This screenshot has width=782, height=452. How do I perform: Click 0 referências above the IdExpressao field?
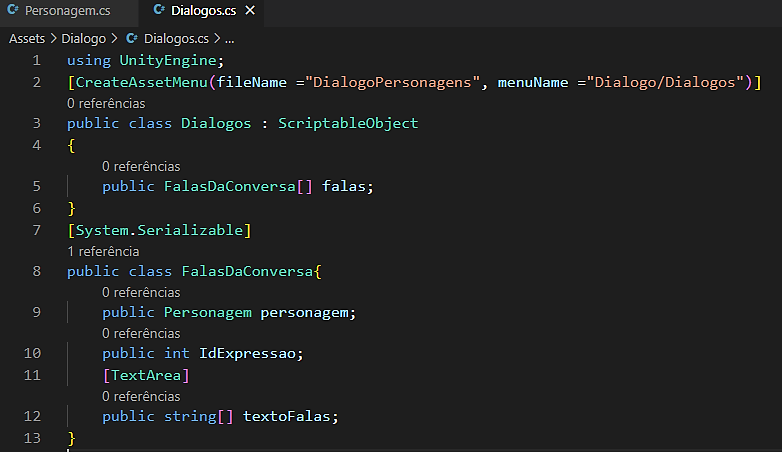tap(140, 333)
